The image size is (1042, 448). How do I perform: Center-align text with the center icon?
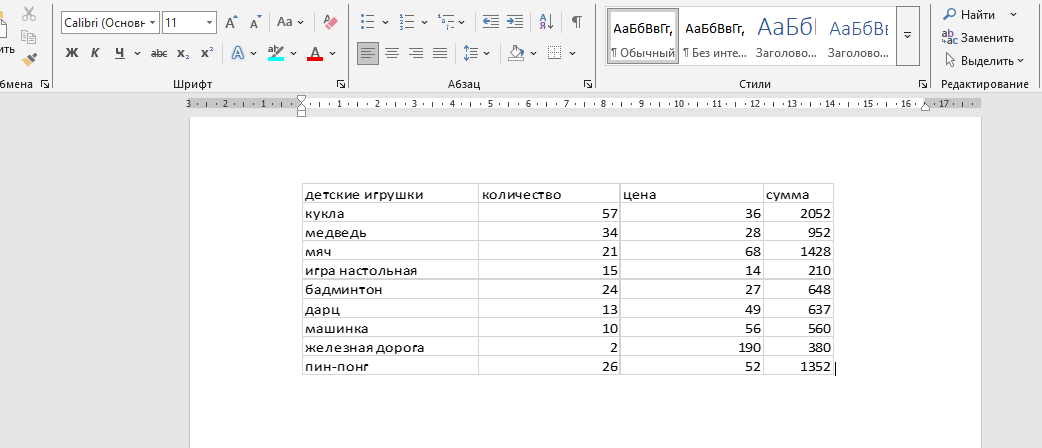(392, 53)
